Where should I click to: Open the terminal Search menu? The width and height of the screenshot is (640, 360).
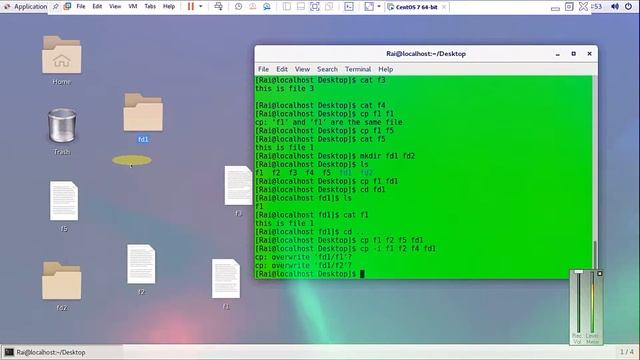(327, 69)
